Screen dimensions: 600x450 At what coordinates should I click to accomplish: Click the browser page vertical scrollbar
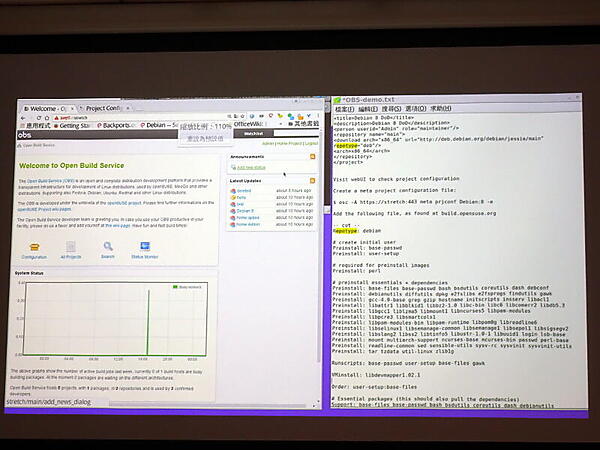(x=318, y=245)
